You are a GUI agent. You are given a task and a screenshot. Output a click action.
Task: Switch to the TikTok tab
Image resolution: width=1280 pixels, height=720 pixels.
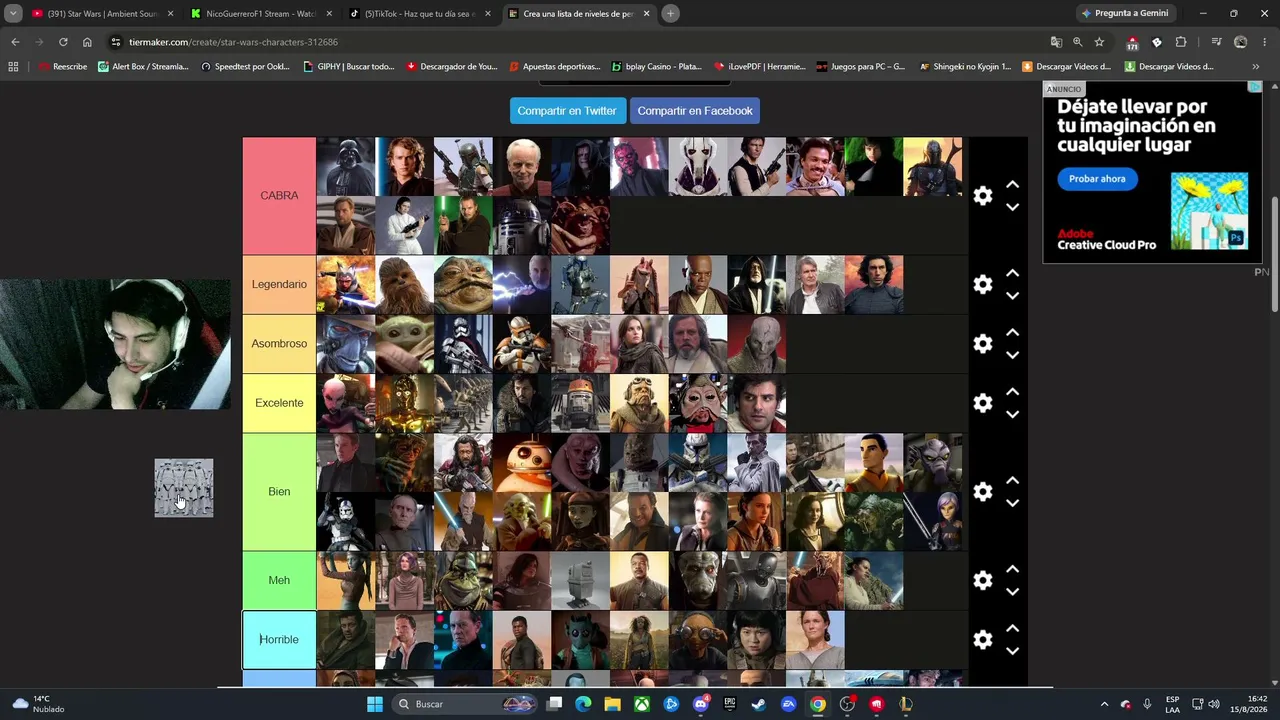click(x=419, y=14)
